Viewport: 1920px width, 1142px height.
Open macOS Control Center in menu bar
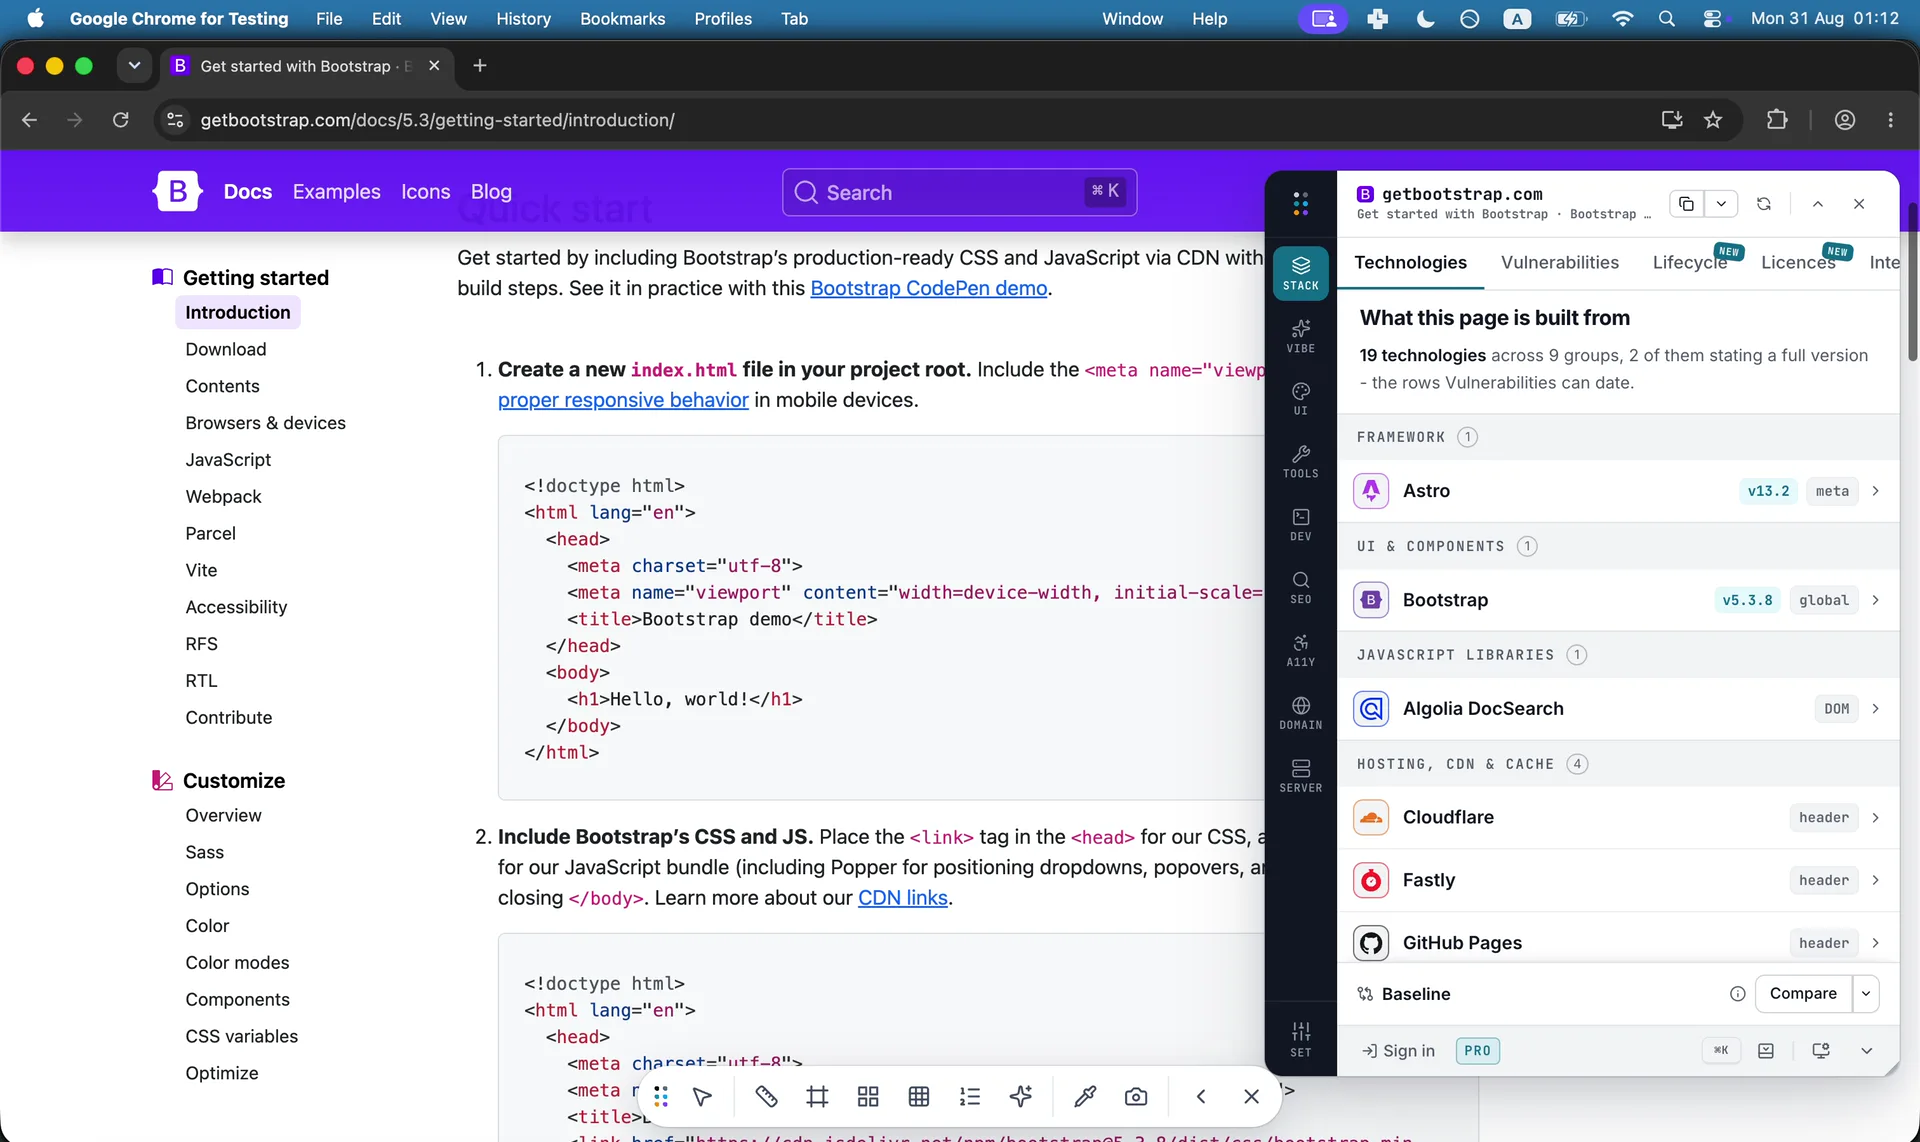pyautogui.click(x=1712, y=19)
